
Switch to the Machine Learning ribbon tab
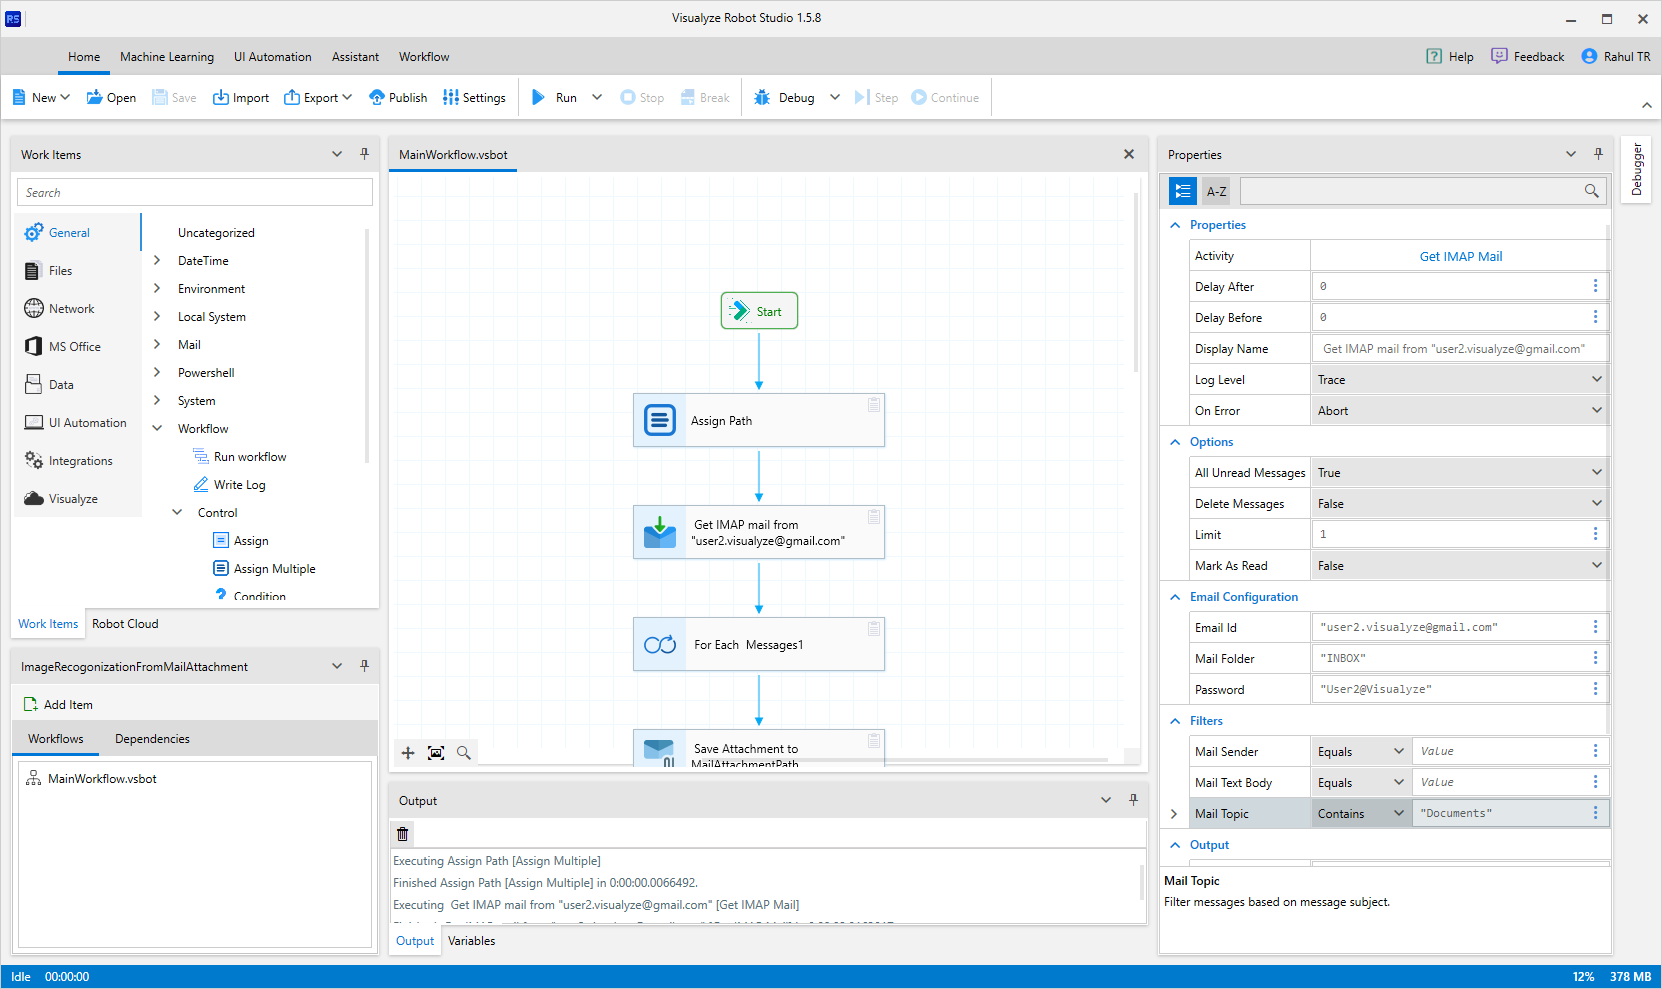(x=167, y=57)
